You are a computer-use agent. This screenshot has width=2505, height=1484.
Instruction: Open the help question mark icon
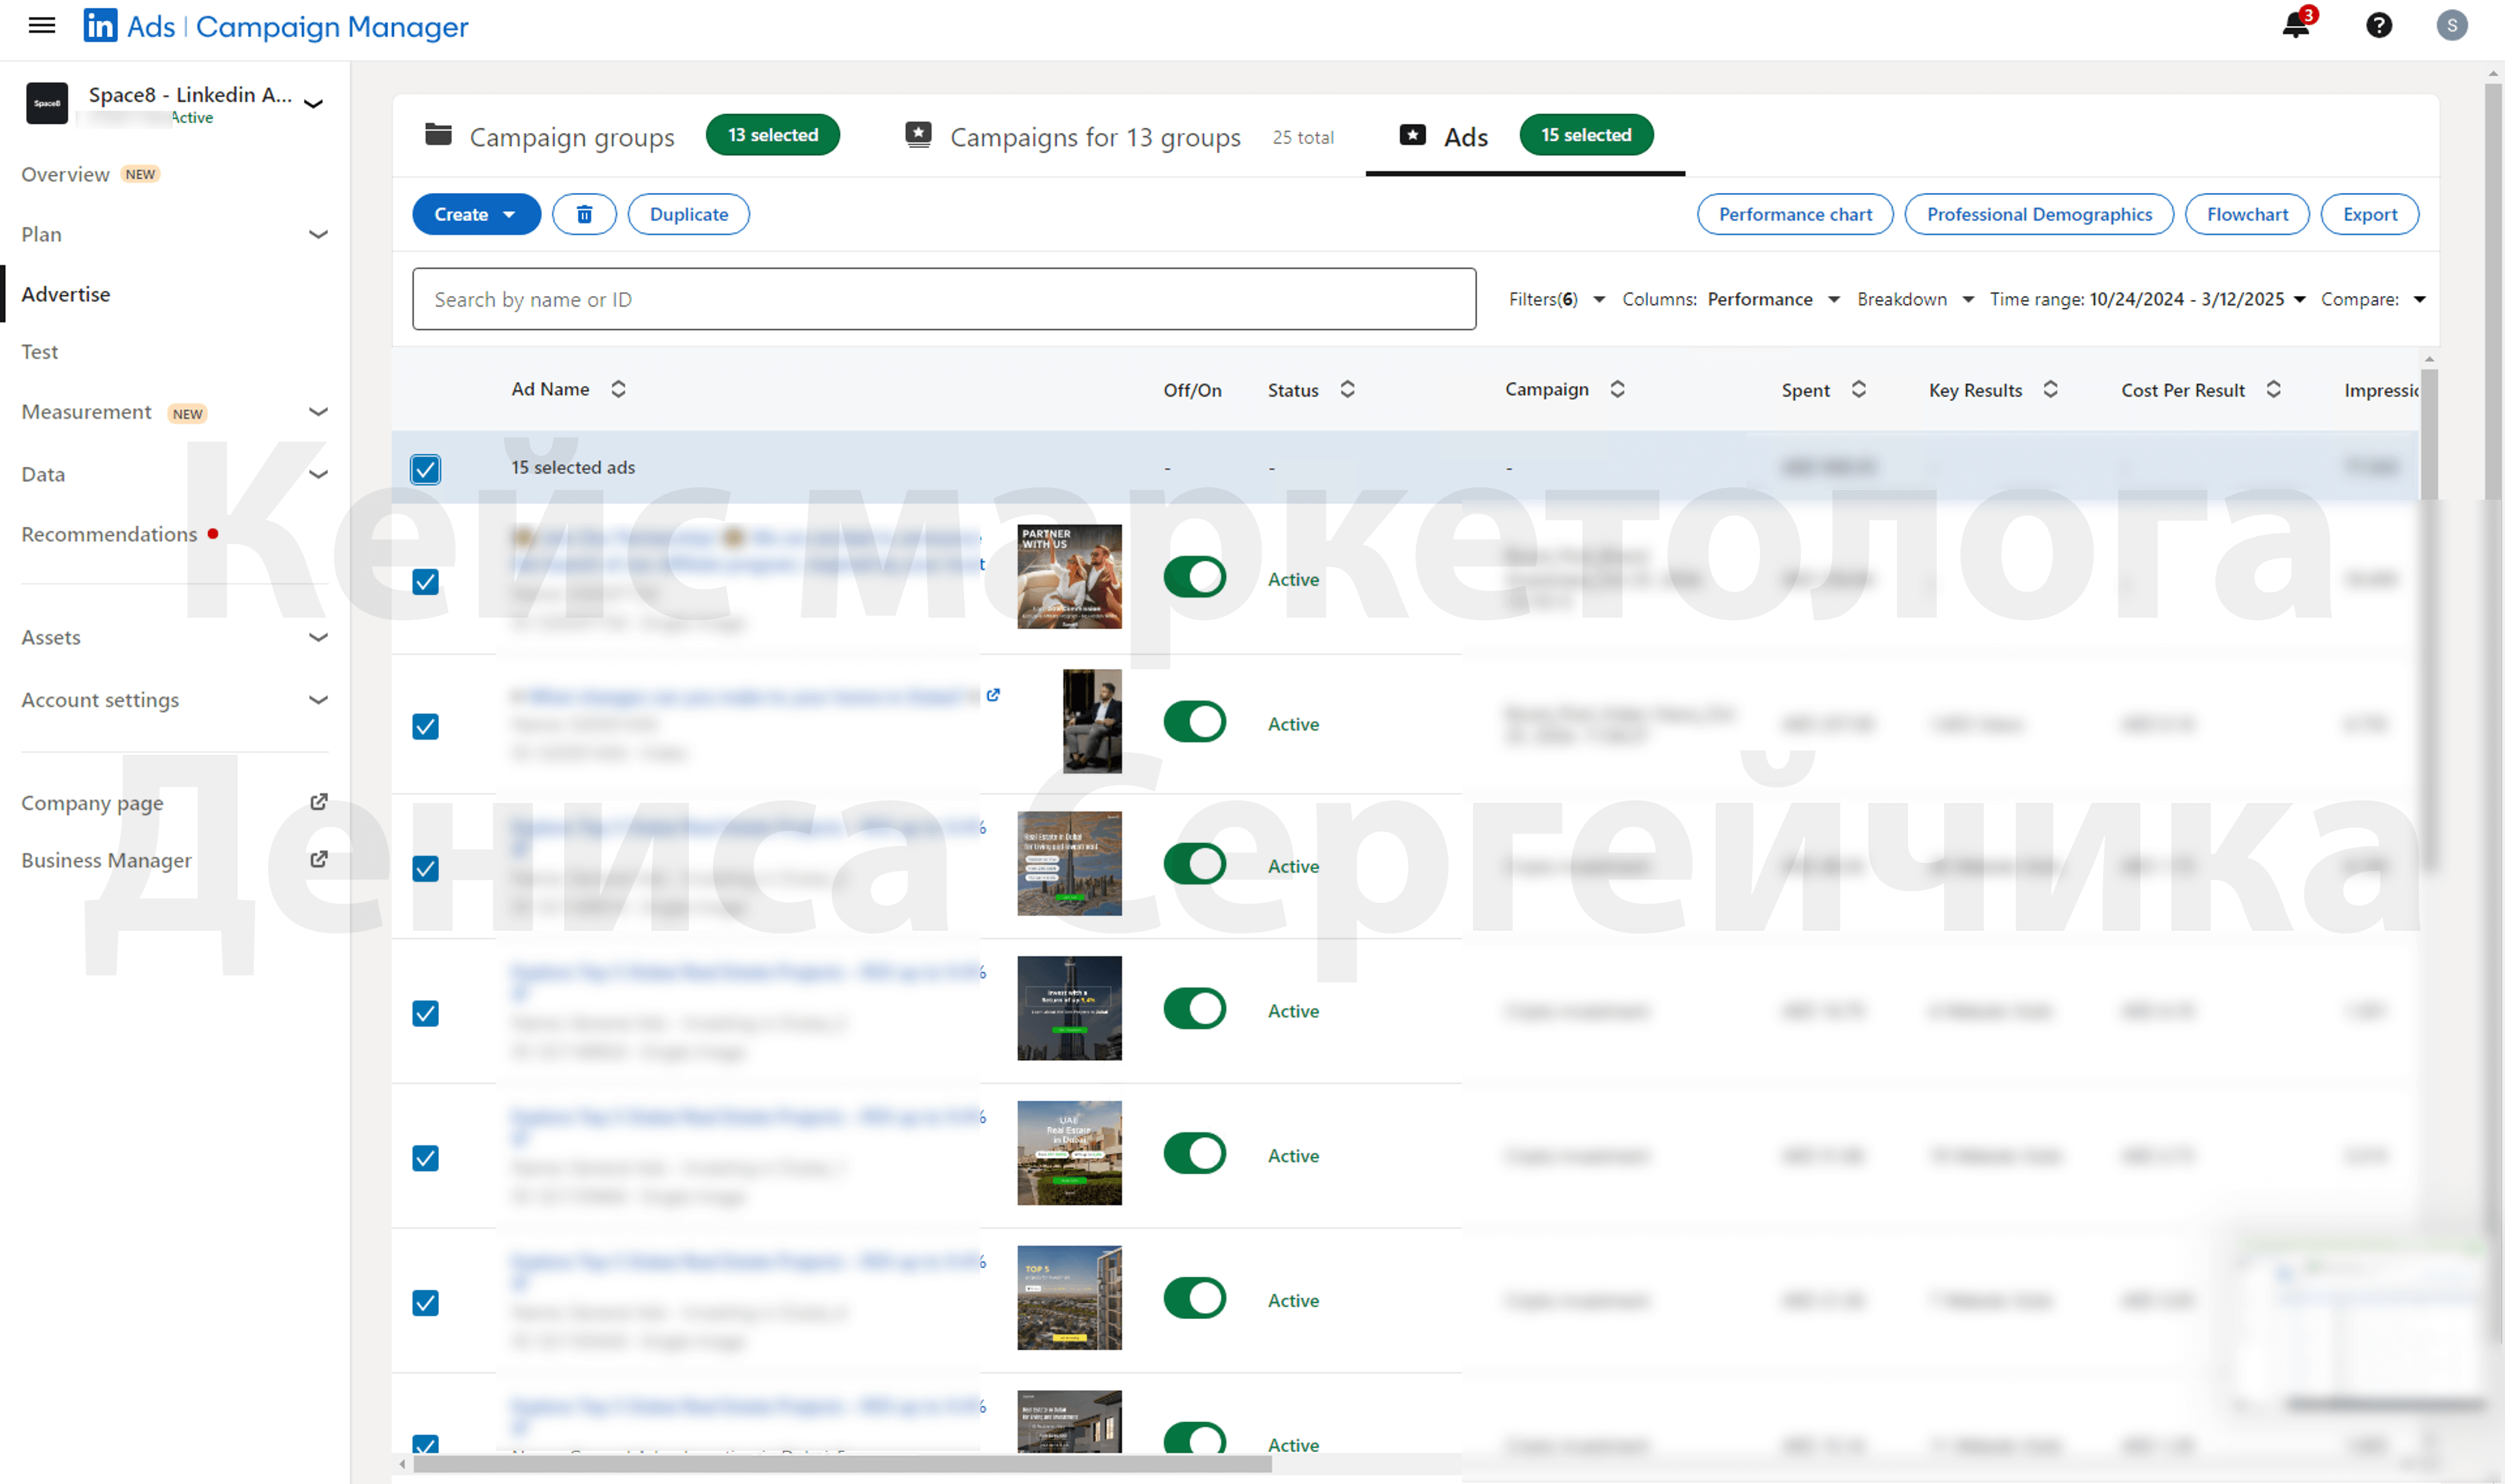click(x=2379, y=25)
